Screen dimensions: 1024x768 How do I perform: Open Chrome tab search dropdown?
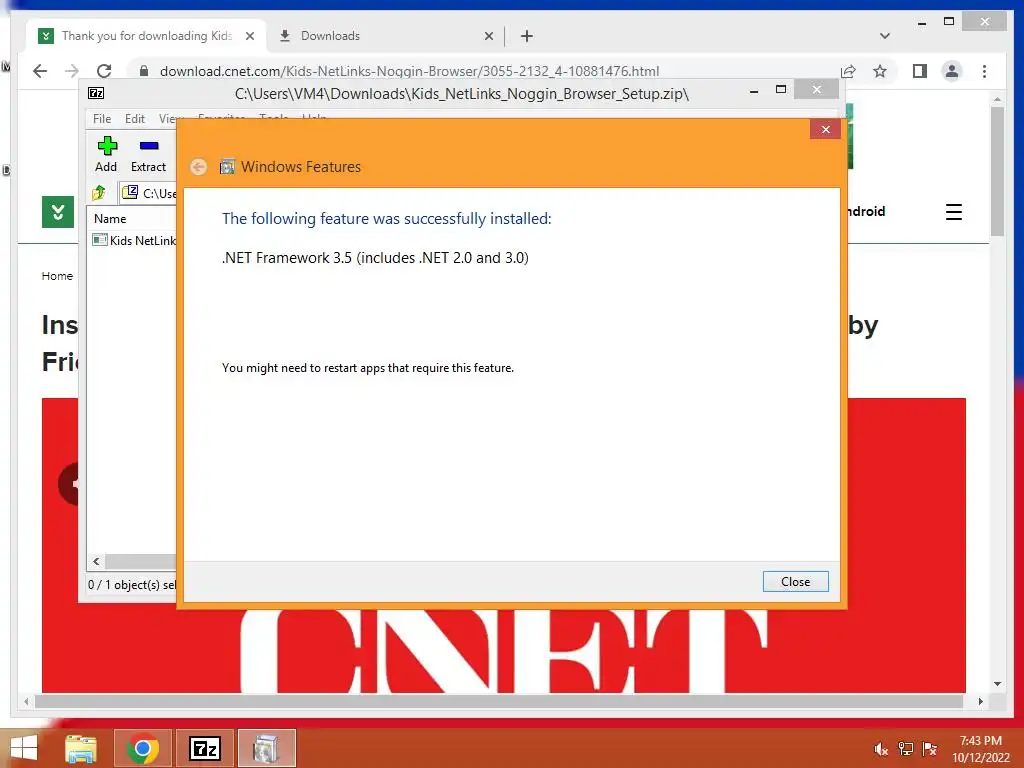pos(885,36)
